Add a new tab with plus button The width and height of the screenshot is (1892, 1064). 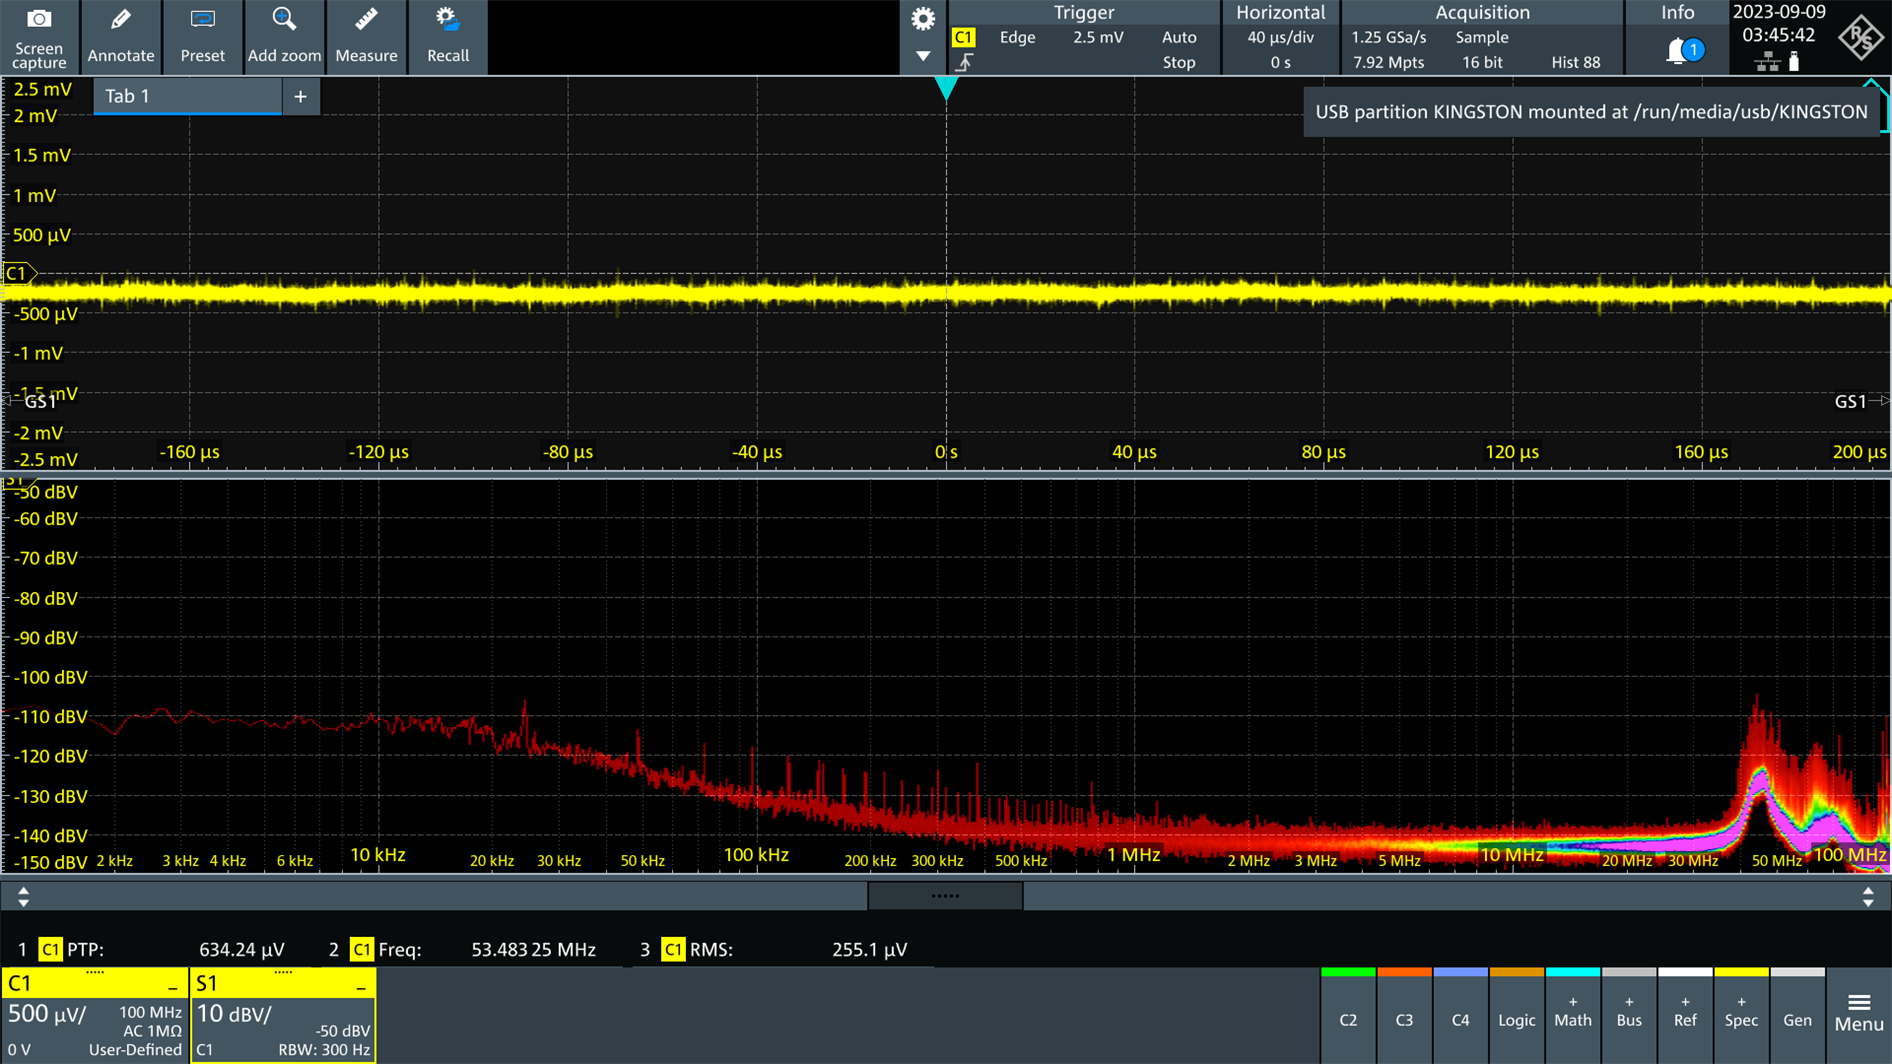tap(300, 96)
